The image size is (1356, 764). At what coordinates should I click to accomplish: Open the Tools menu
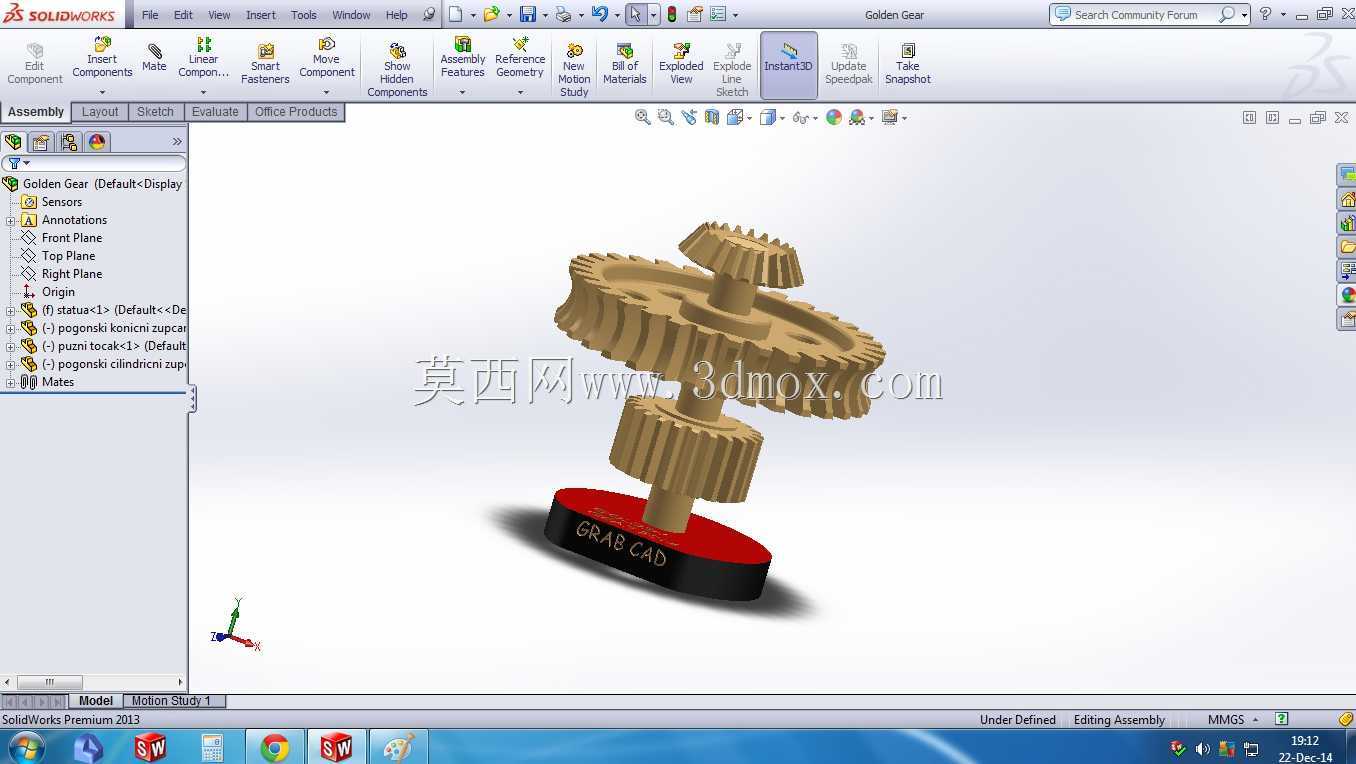point(304,15)
